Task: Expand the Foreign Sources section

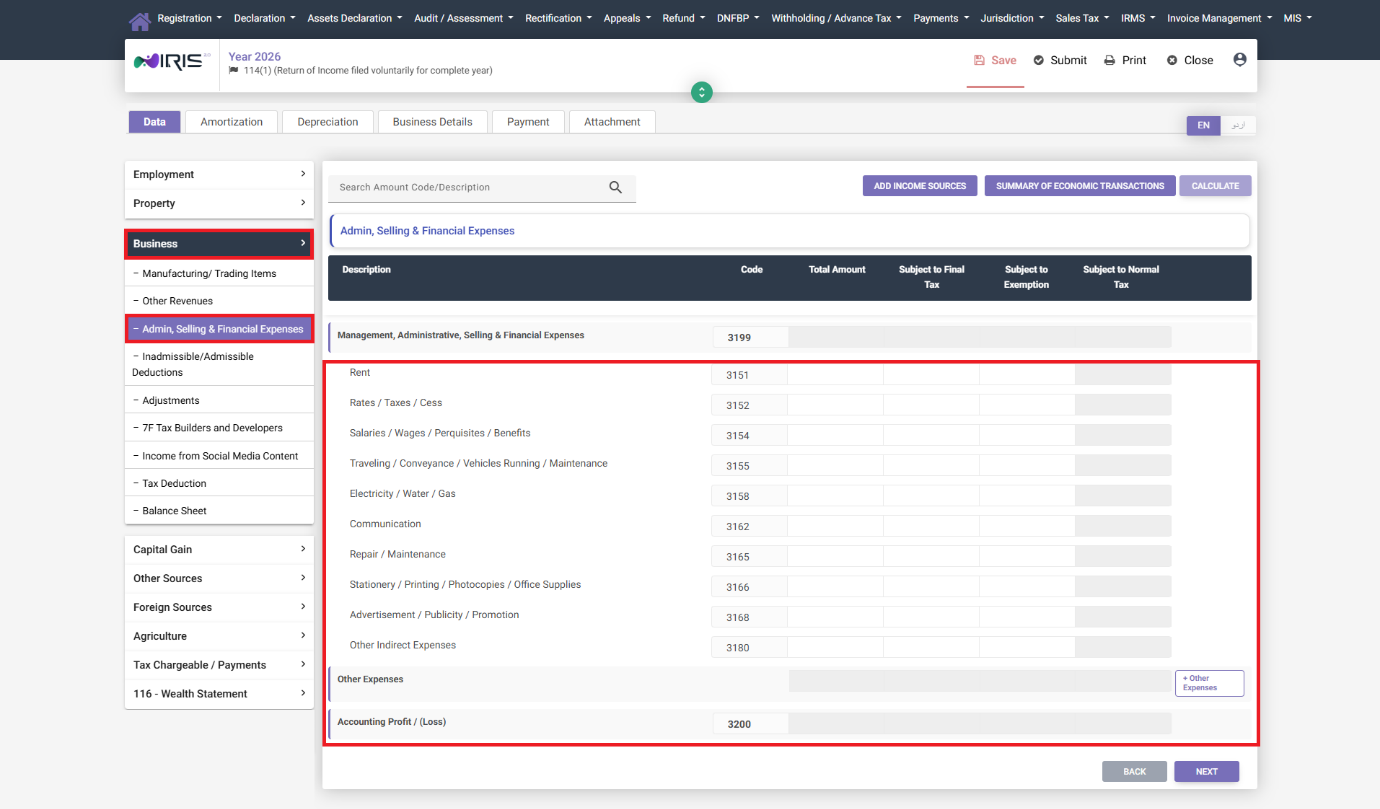Action: (x=219, y=607)
